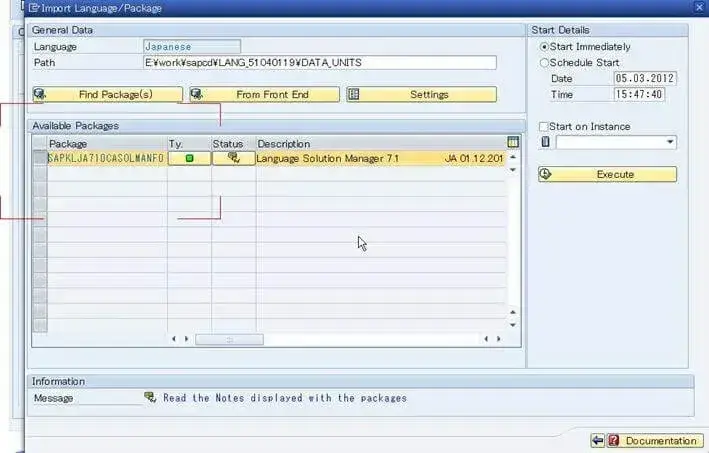Click the back arrow icon beside Documentation
This screenshot has height=453, width=709.
pos(598,440)
